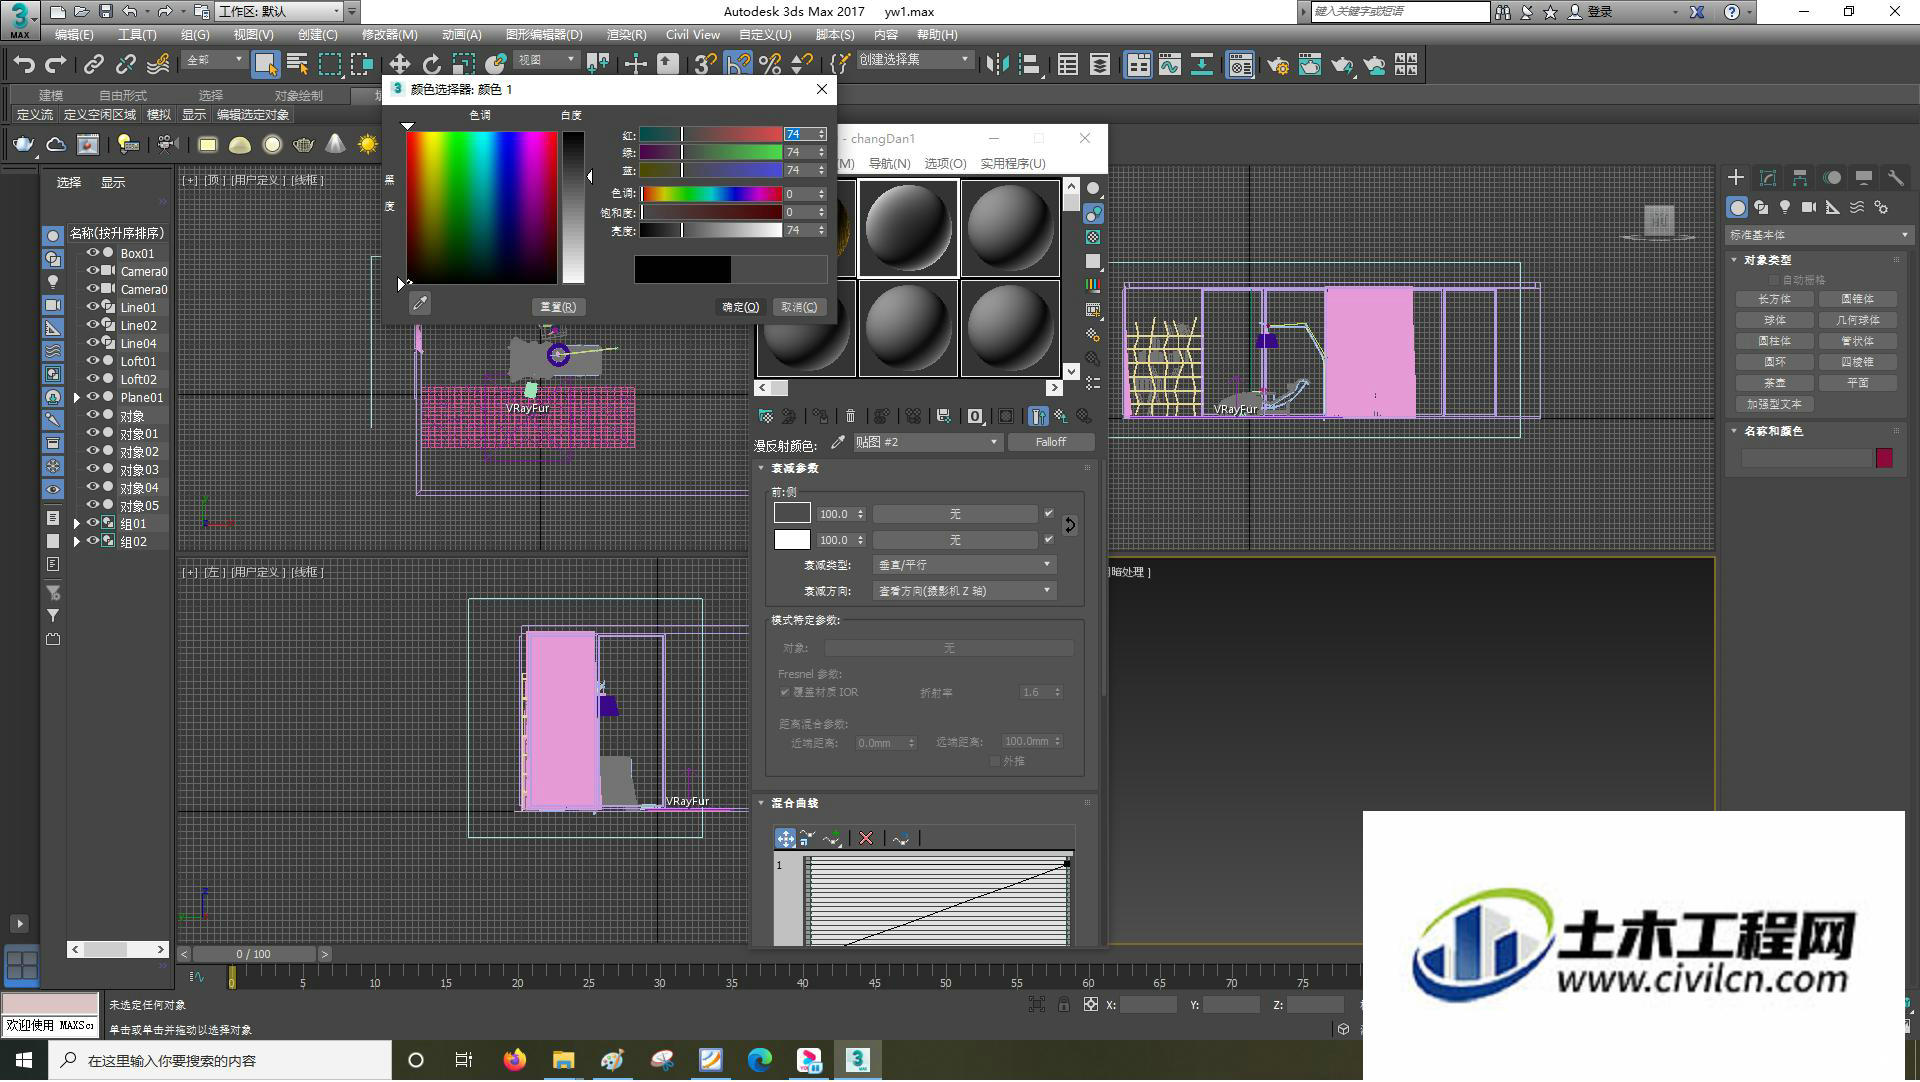Image resolution: width=1920 pixels, height=1082 pixels.
Task: Open the 衰减方向 dropdown
Action: pyautogui.click(x=965, y=591)
